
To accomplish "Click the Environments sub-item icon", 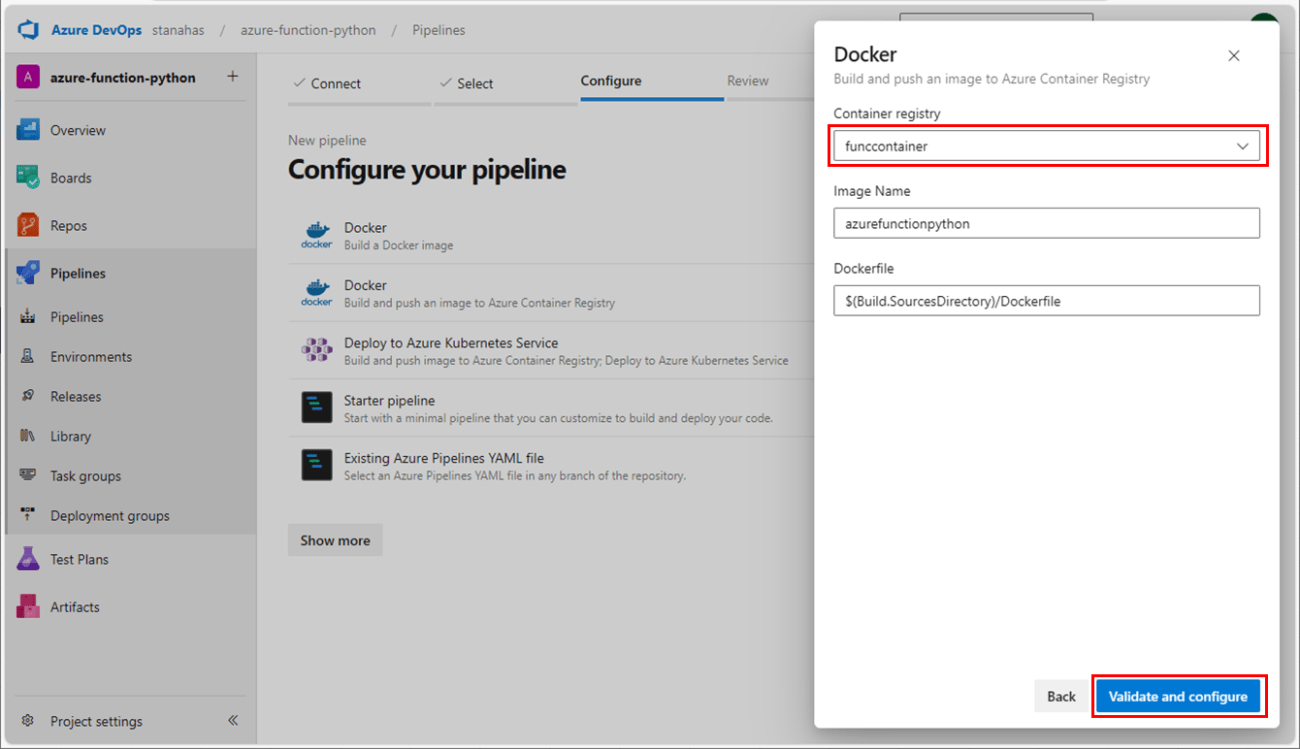I will (x=28, y=357).
